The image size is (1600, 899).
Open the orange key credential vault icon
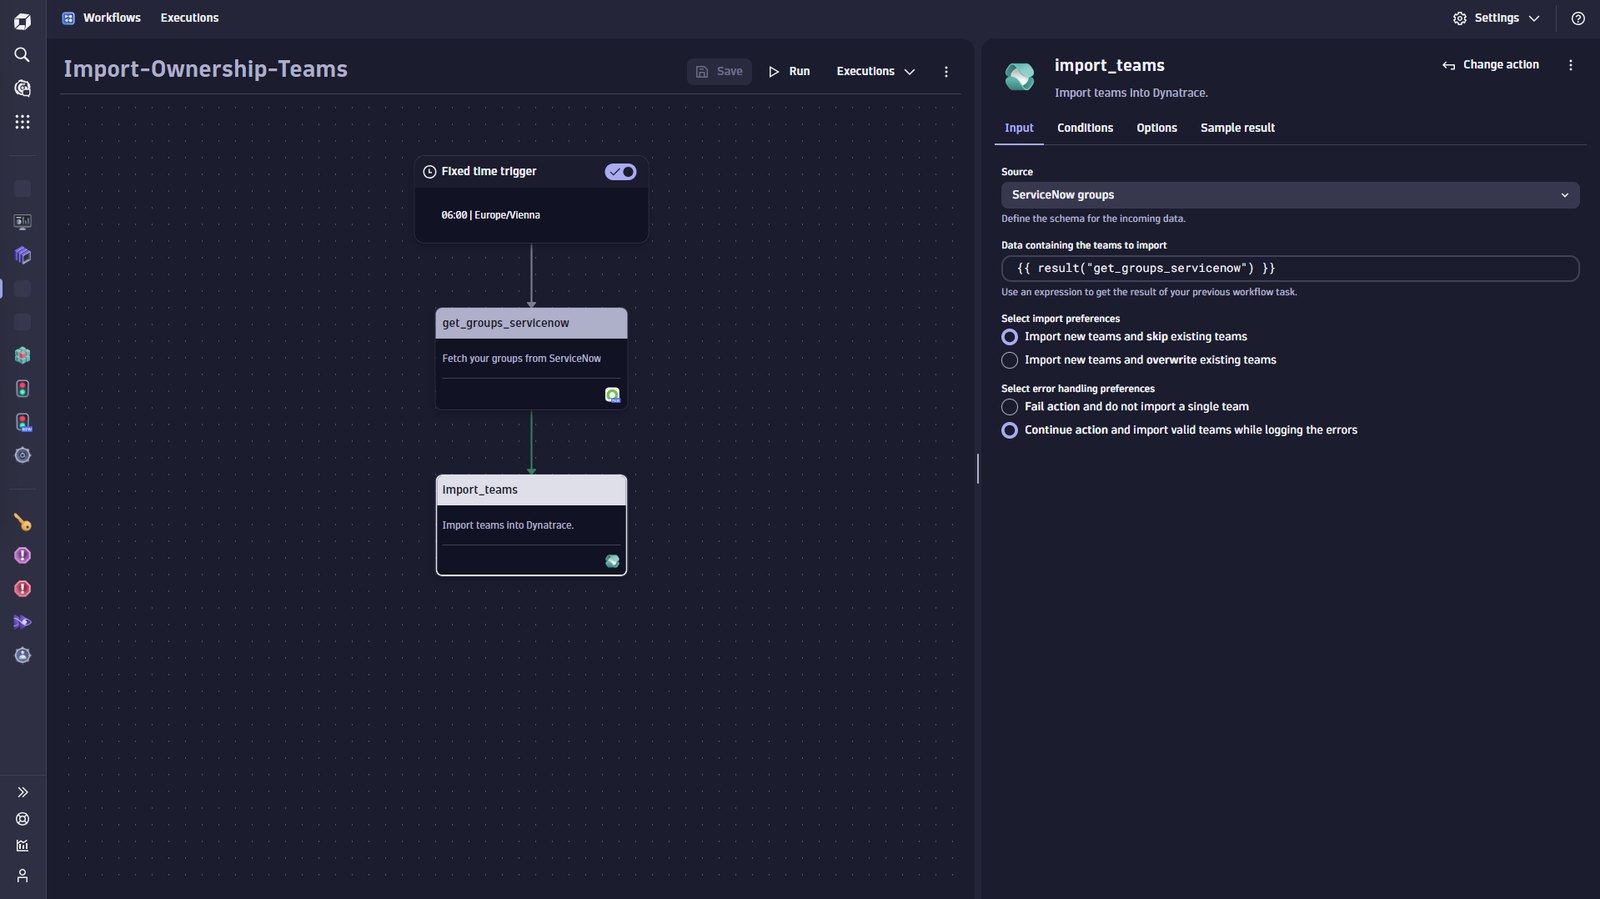(22, 522)
